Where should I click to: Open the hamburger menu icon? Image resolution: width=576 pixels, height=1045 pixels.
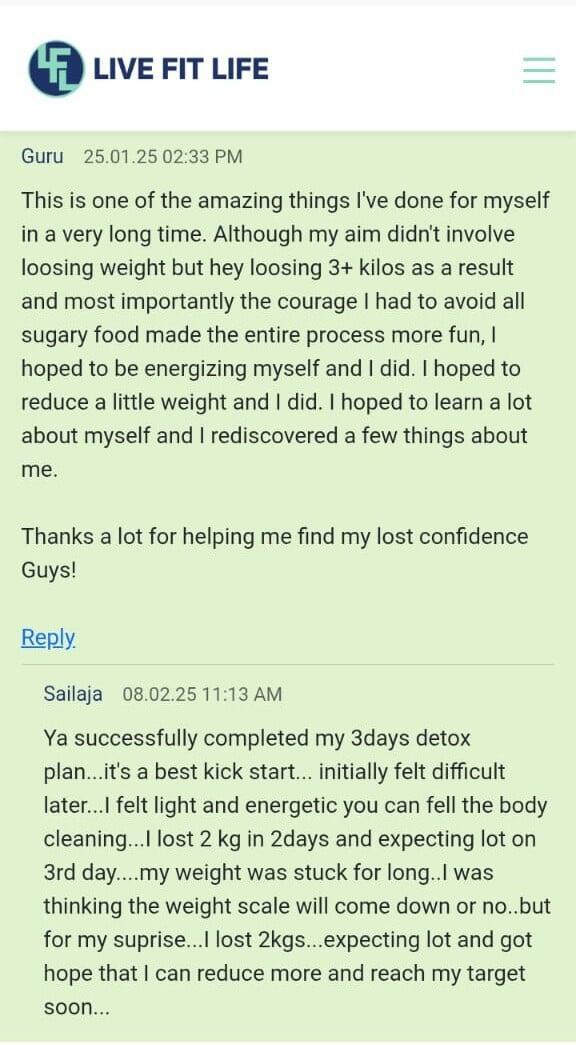pos(539,69)
